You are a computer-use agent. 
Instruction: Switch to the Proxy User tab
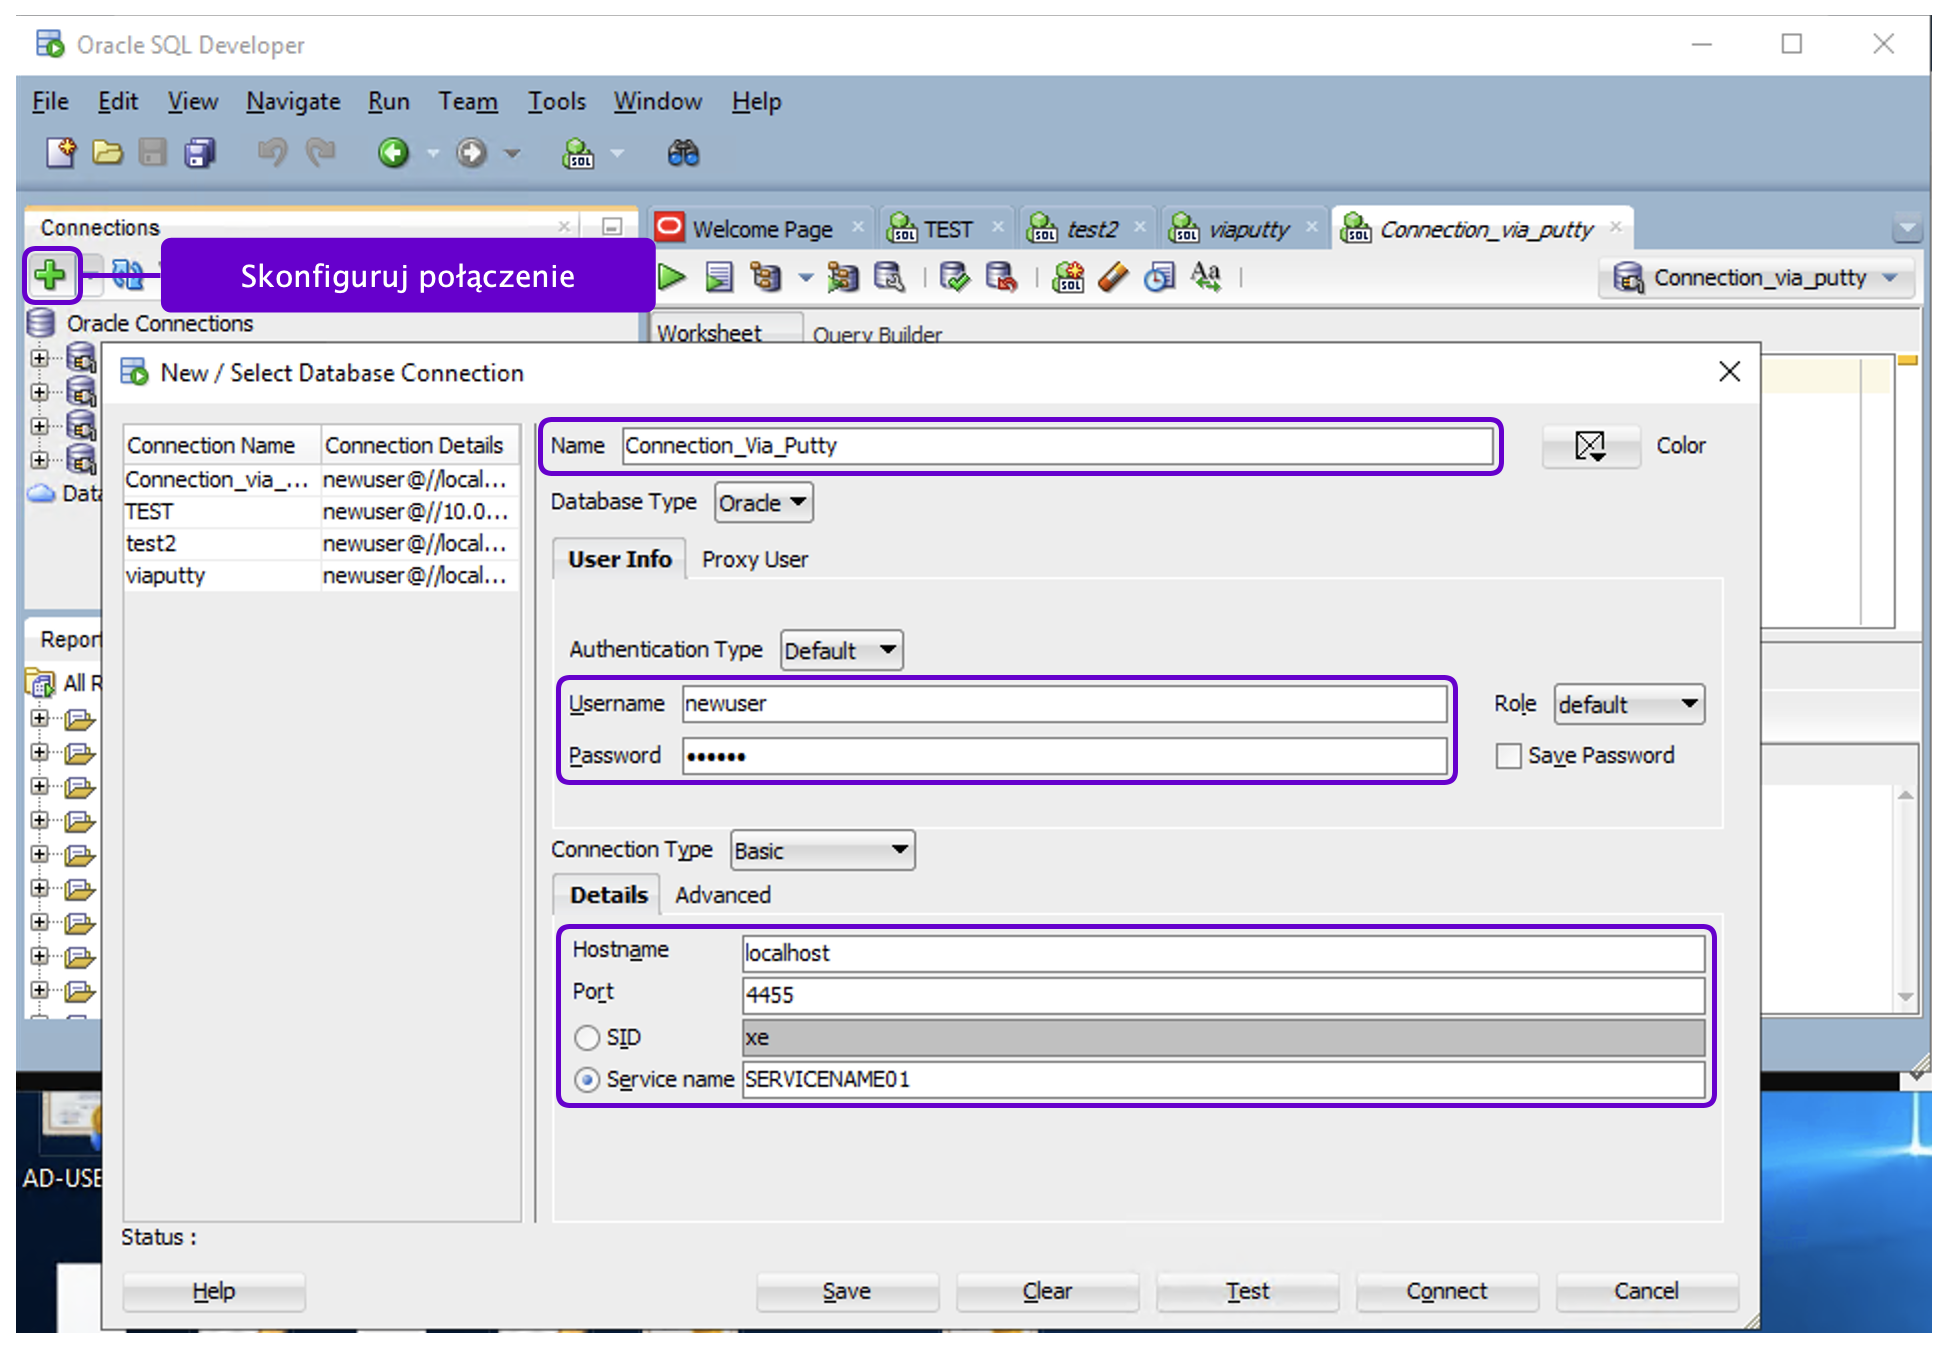755,559
